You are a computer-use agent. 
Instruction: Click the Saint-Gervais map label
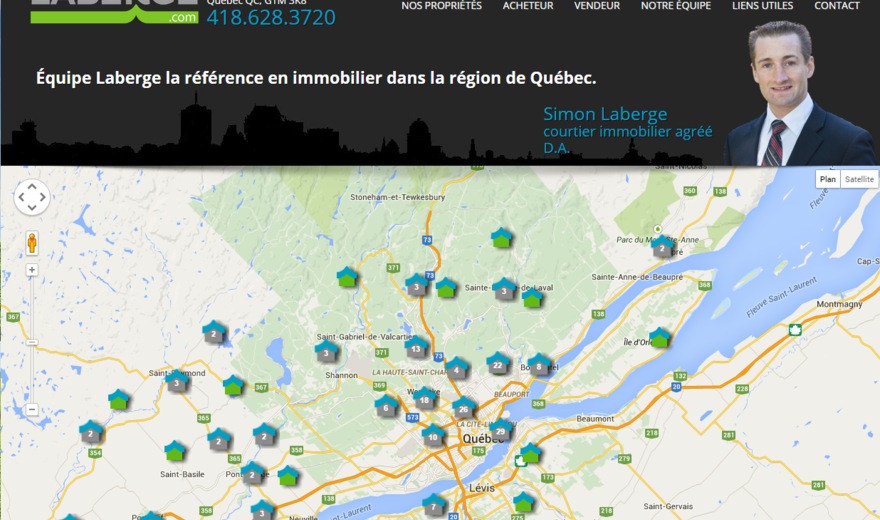coord(668,507)
